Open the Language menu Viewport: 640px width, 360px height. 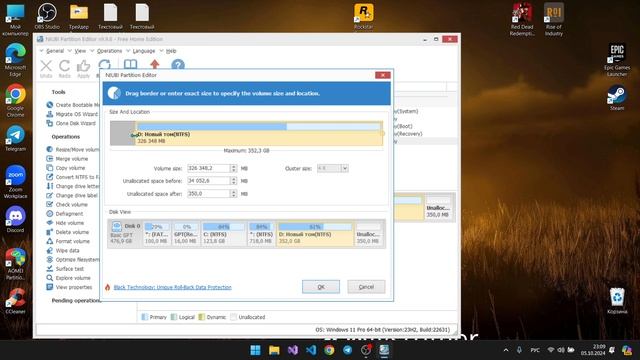point(144,51)
